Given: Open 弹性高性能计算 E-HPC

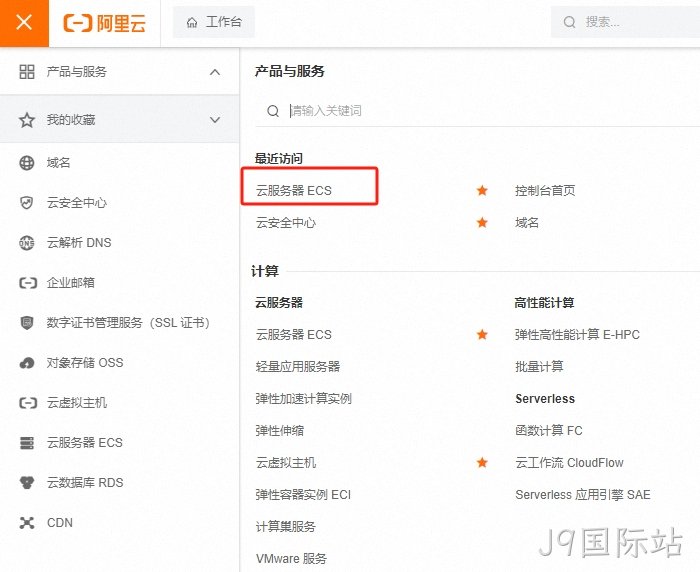Looking at the screenshot, I should tap(577, 334).
